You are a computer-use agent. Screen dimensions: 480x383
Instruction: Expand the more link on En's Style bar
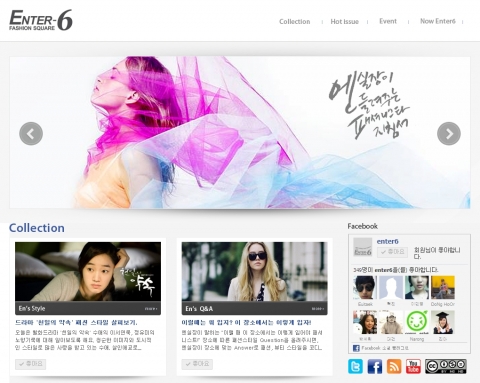click(x=151, y=309)
